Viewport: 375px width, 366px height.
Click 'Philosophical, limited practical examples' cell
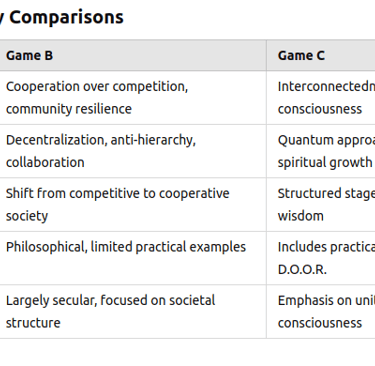pos(133,258)
